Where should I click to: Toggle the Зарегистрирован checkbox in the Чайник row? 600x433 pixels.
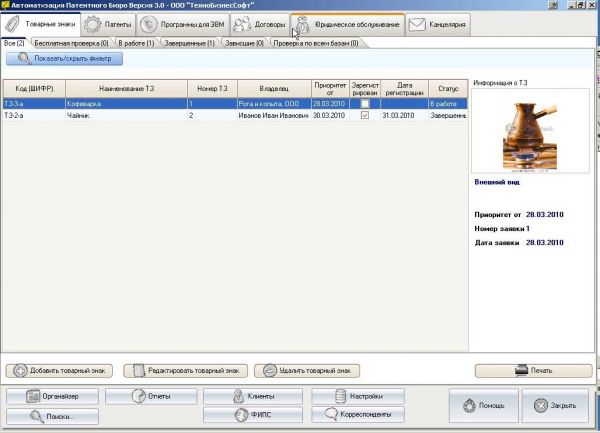(365, 115)
